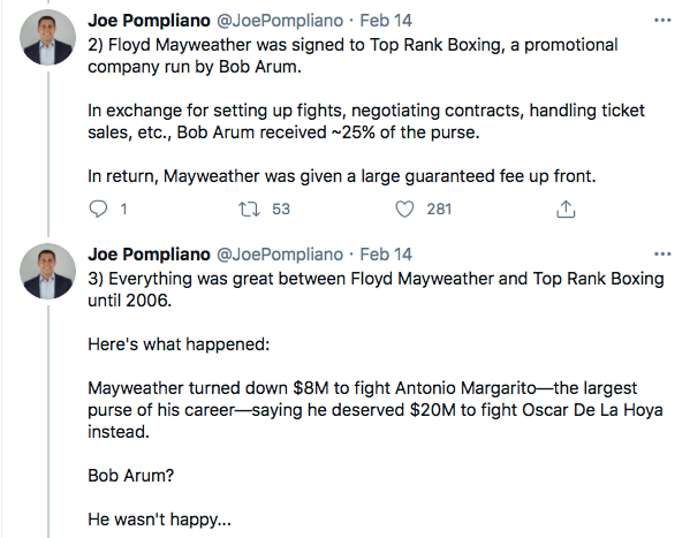Open the more options menu on the first tweet
The image size is (690, 538).
(x=661, y=20)
